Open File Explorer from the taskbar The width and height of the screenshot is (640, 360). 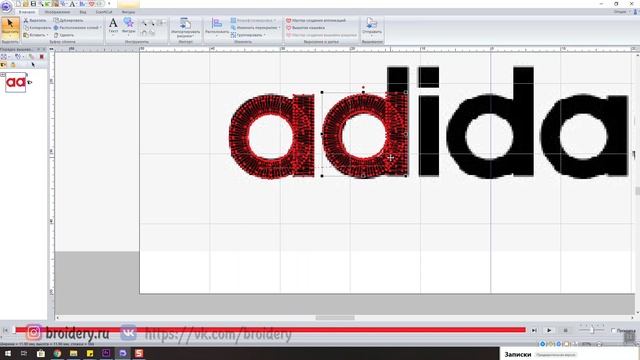point(73,353)
